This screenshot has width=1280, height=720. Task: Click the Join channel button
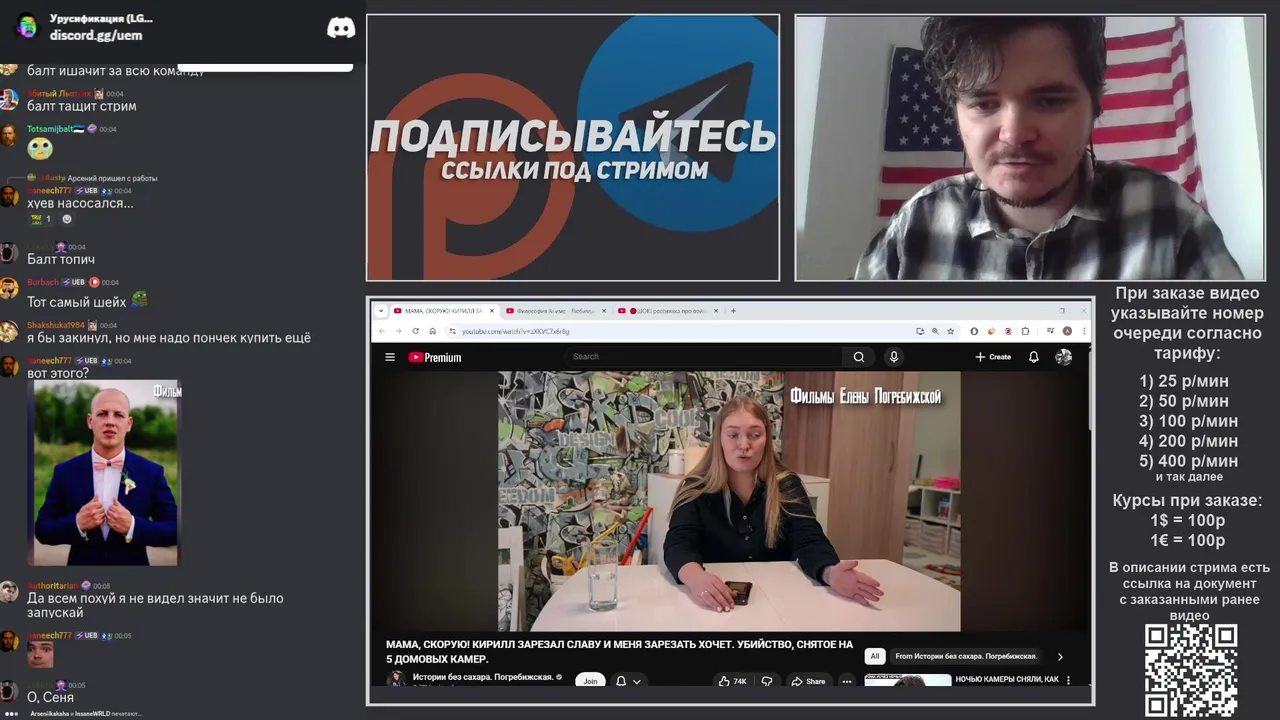(590, 681)
